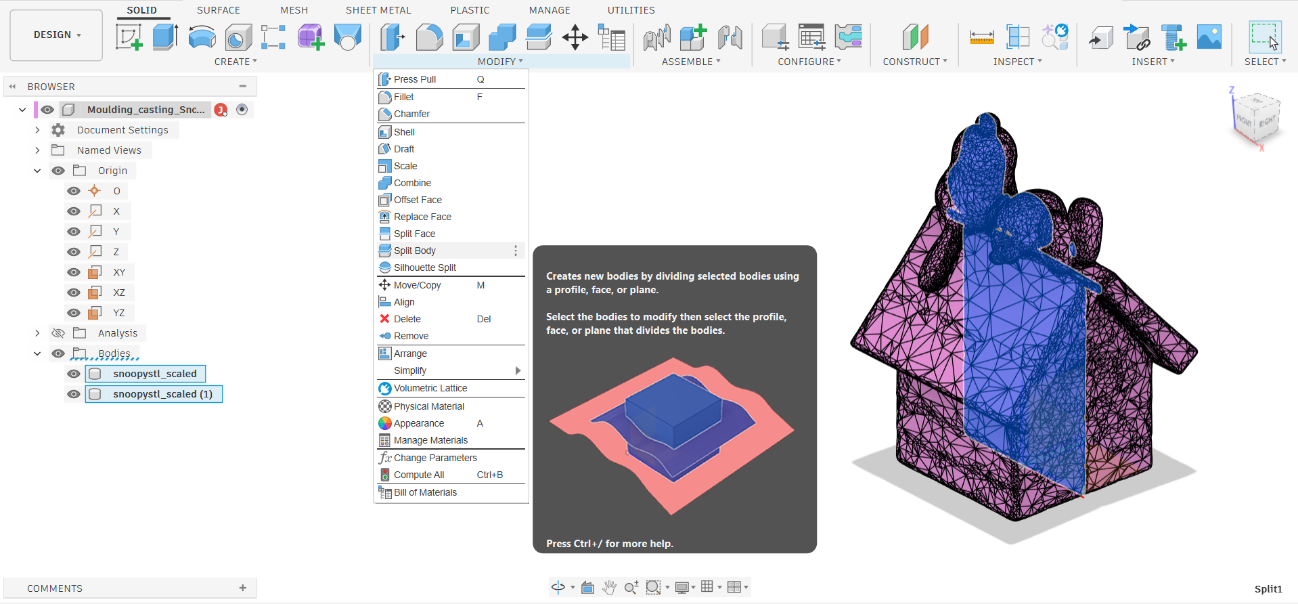Open the CREATE panel dropdown
The height and width of the screenshot is (604, 1298).
click(x=236, y=61)
